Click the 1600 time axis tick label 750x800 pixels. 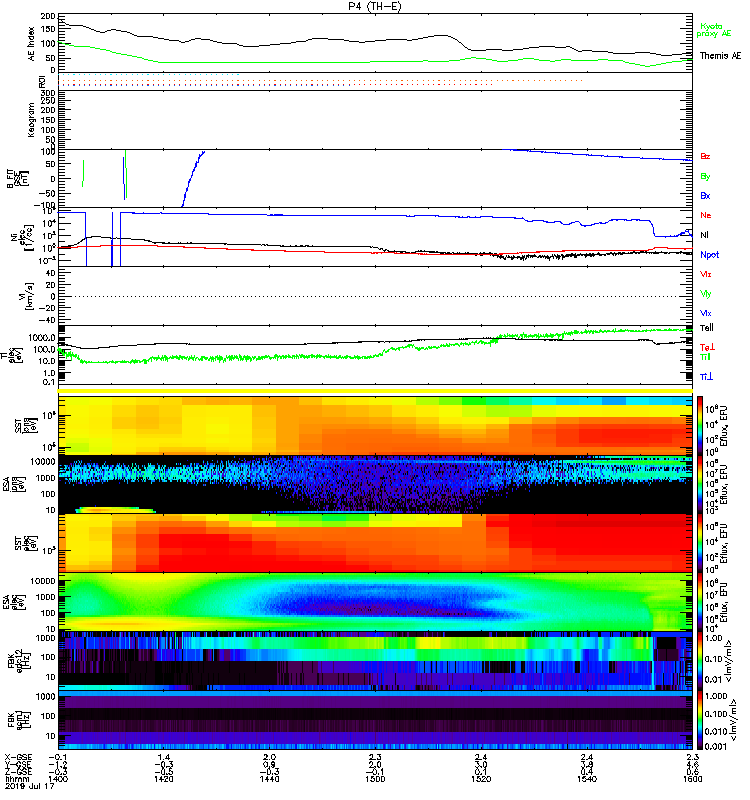(692, 779)
